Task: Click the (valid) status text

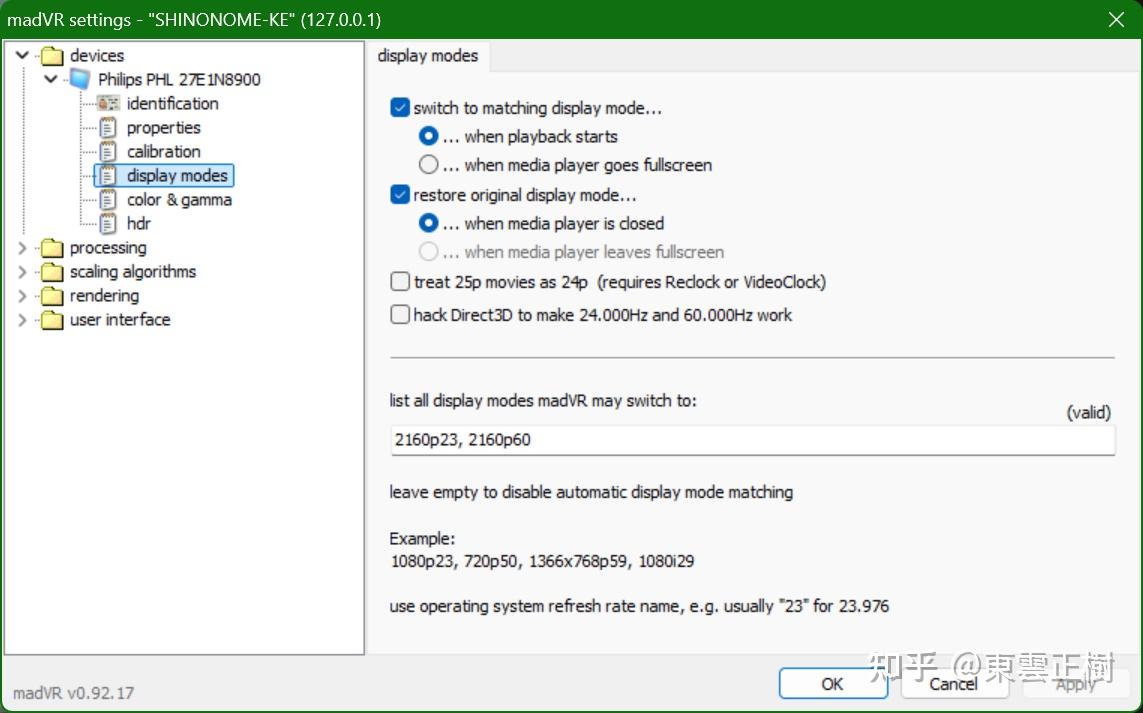Action: click(x=1088, y=413)
